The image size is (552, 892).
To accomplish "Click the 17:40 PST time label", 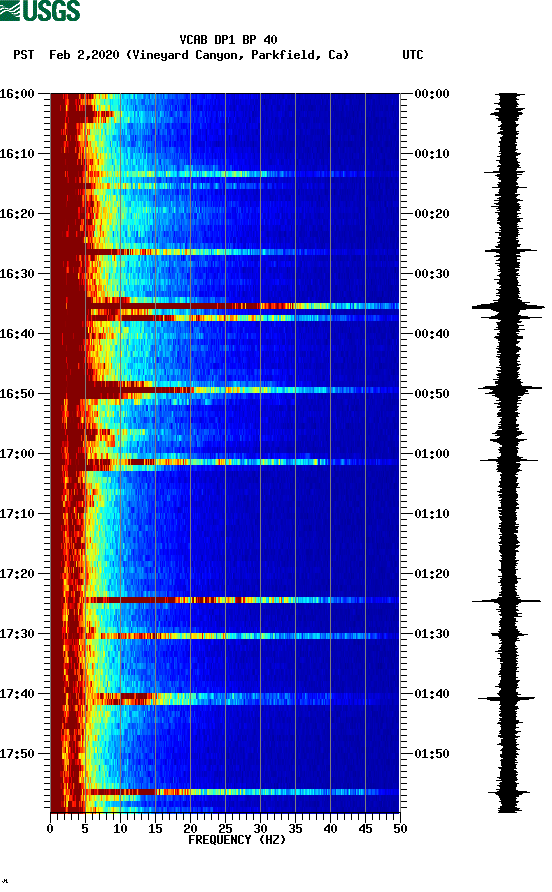I will (17, 694).
